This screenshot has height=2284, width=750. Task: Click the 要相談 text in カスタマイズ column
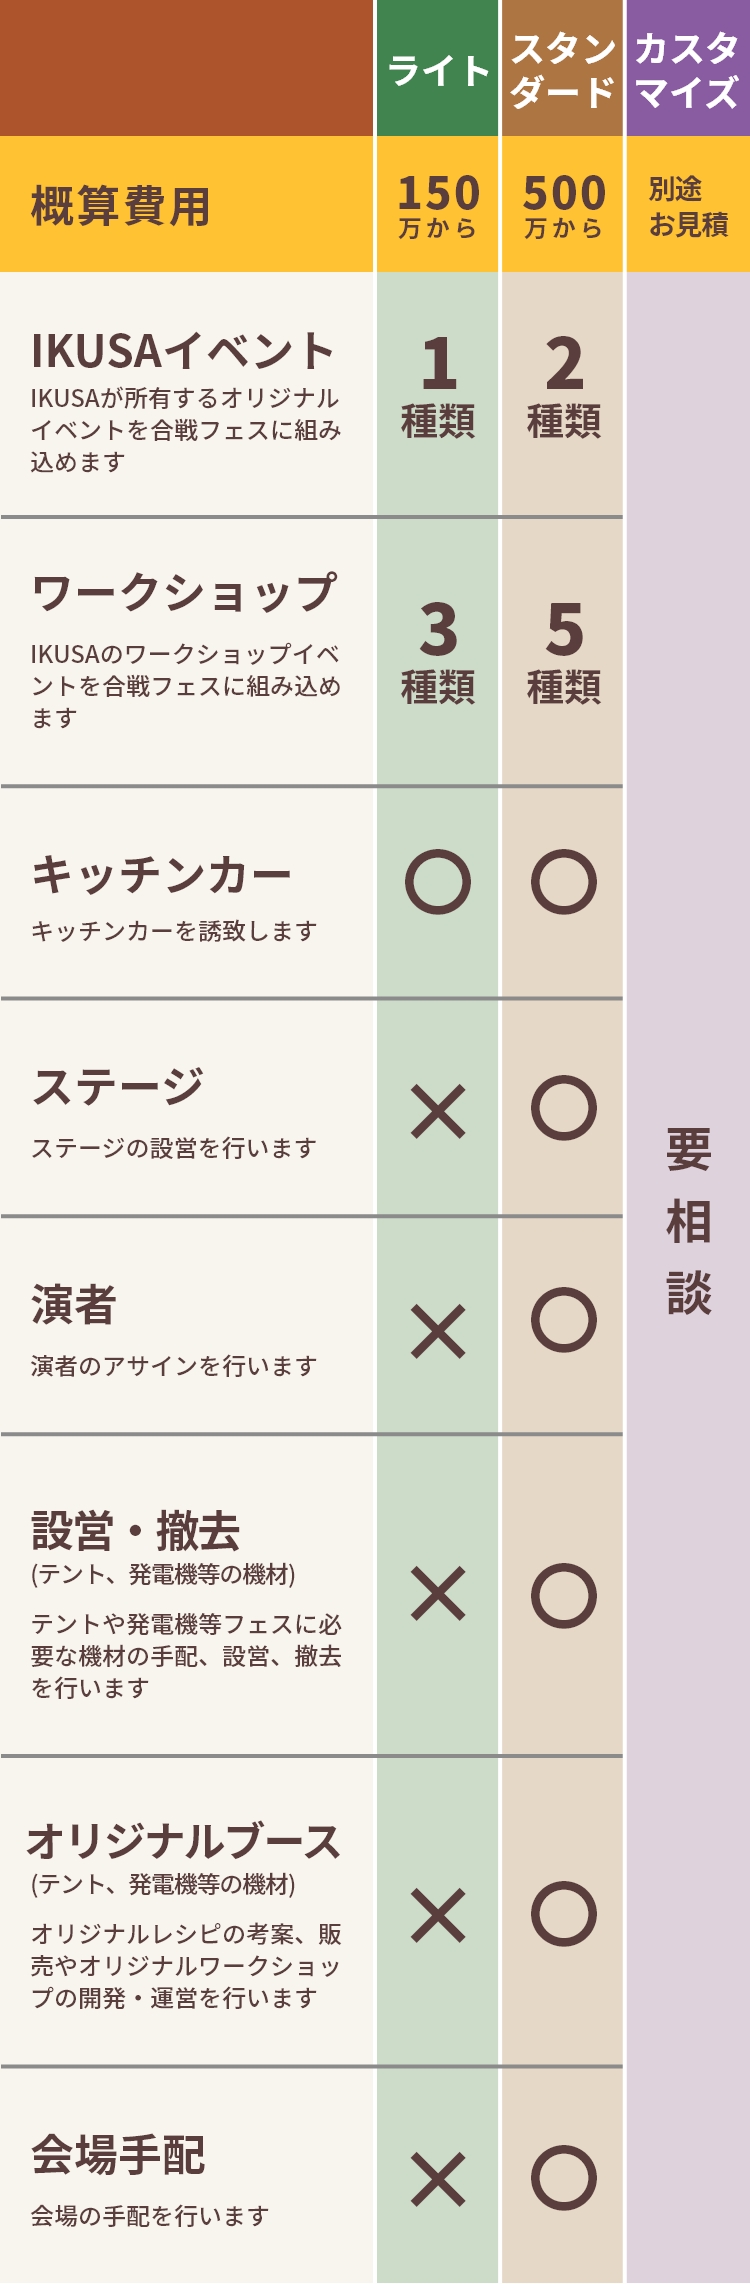pyautogui.click(x=689, y=1220)
